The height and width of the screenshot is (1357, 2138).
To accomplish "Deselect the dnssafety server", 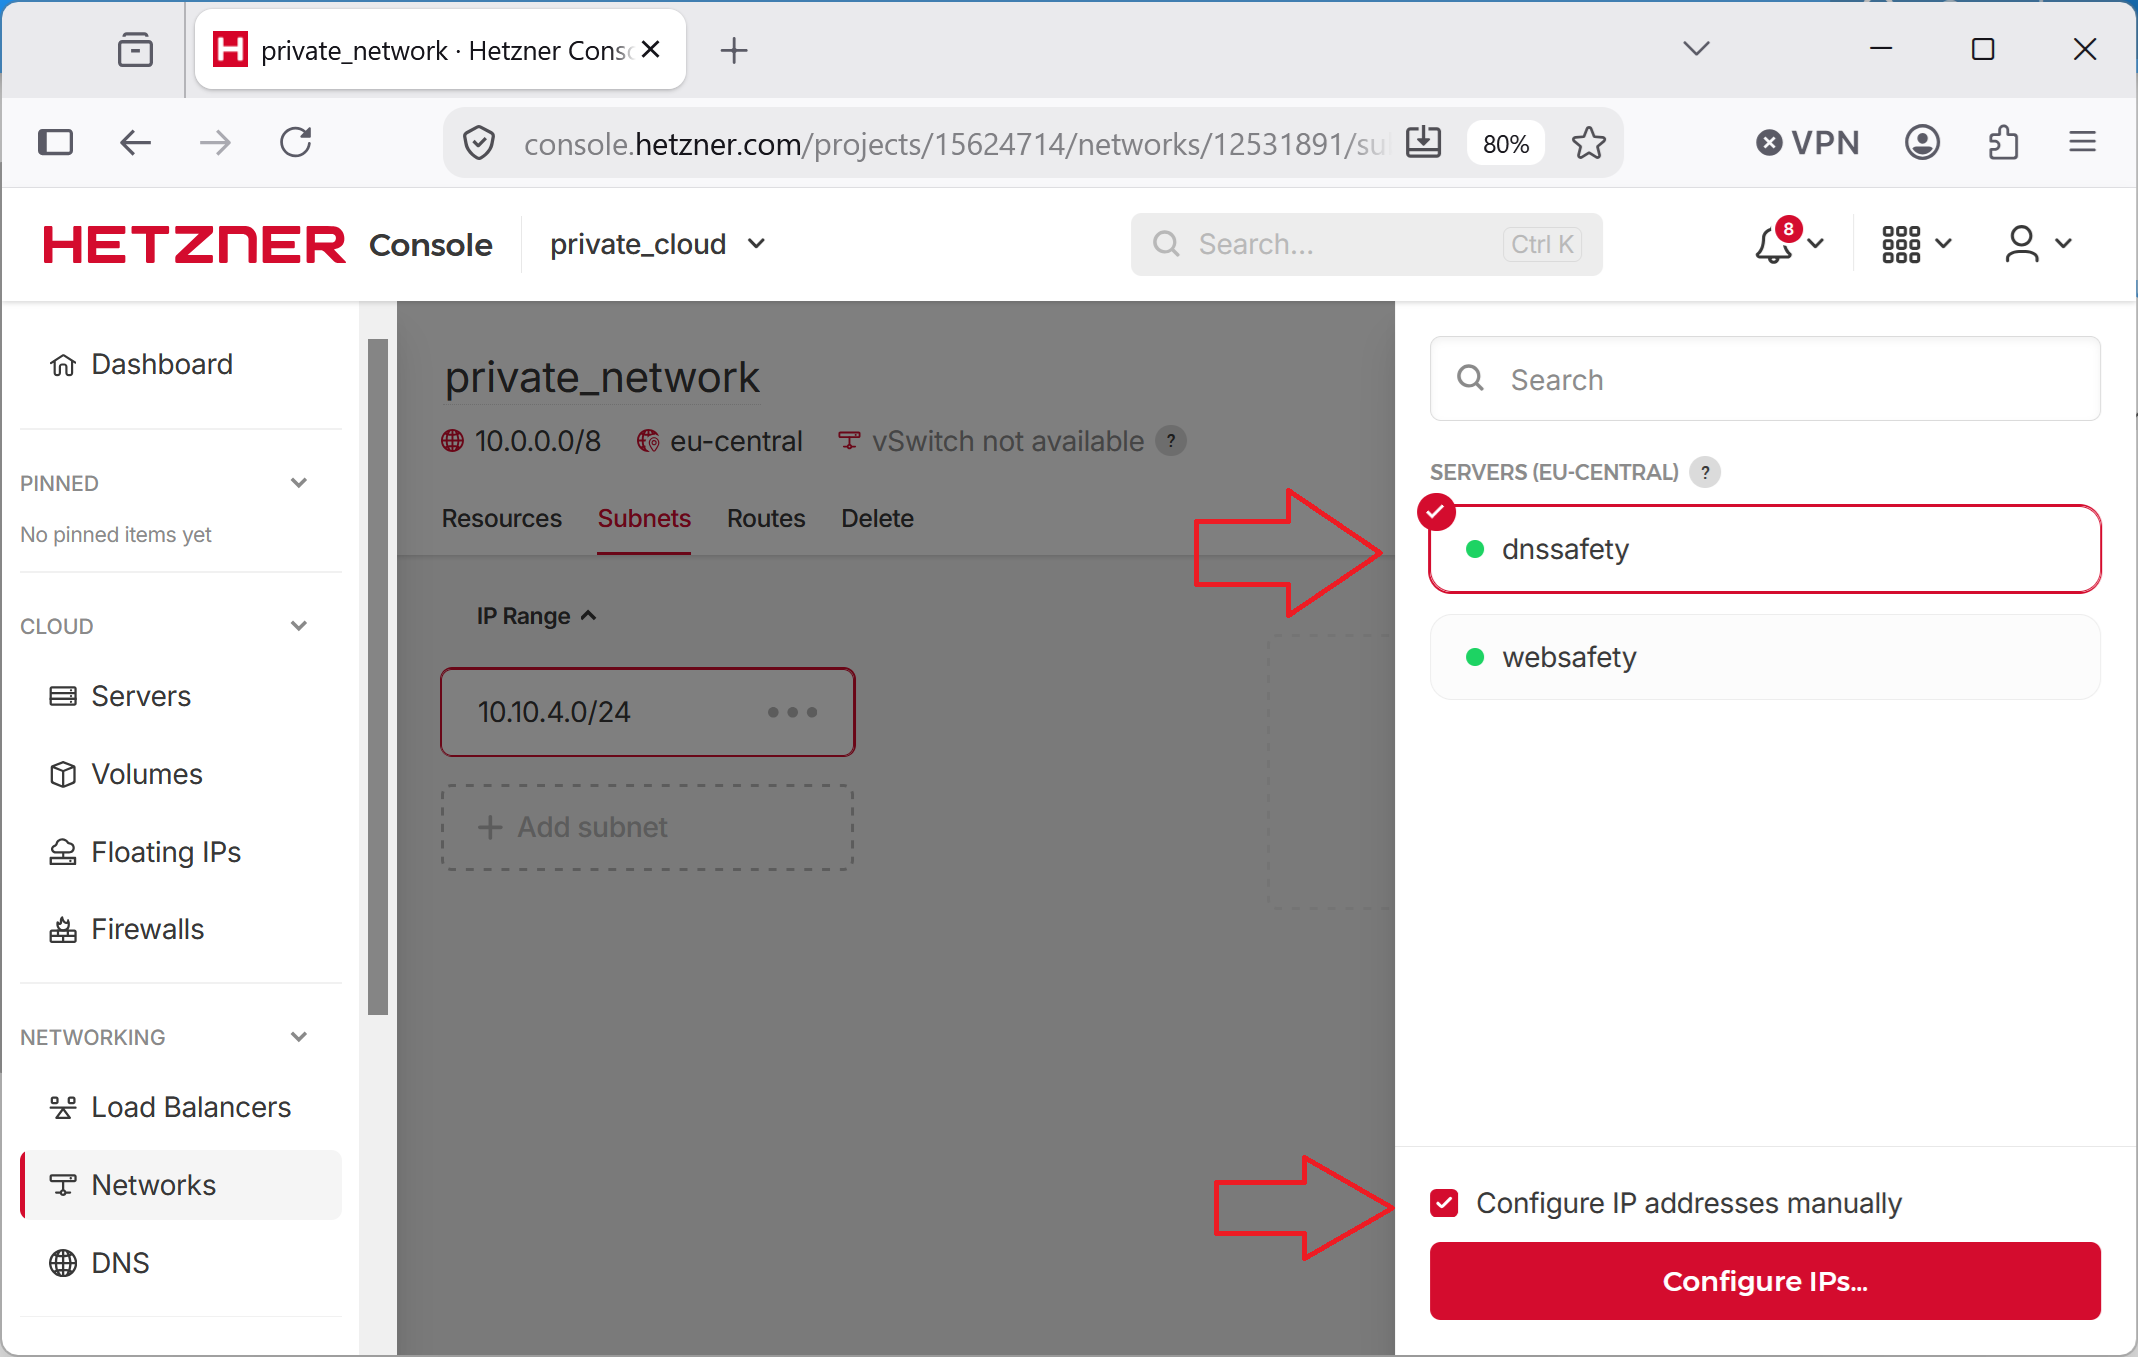I will click(1765, 549).
